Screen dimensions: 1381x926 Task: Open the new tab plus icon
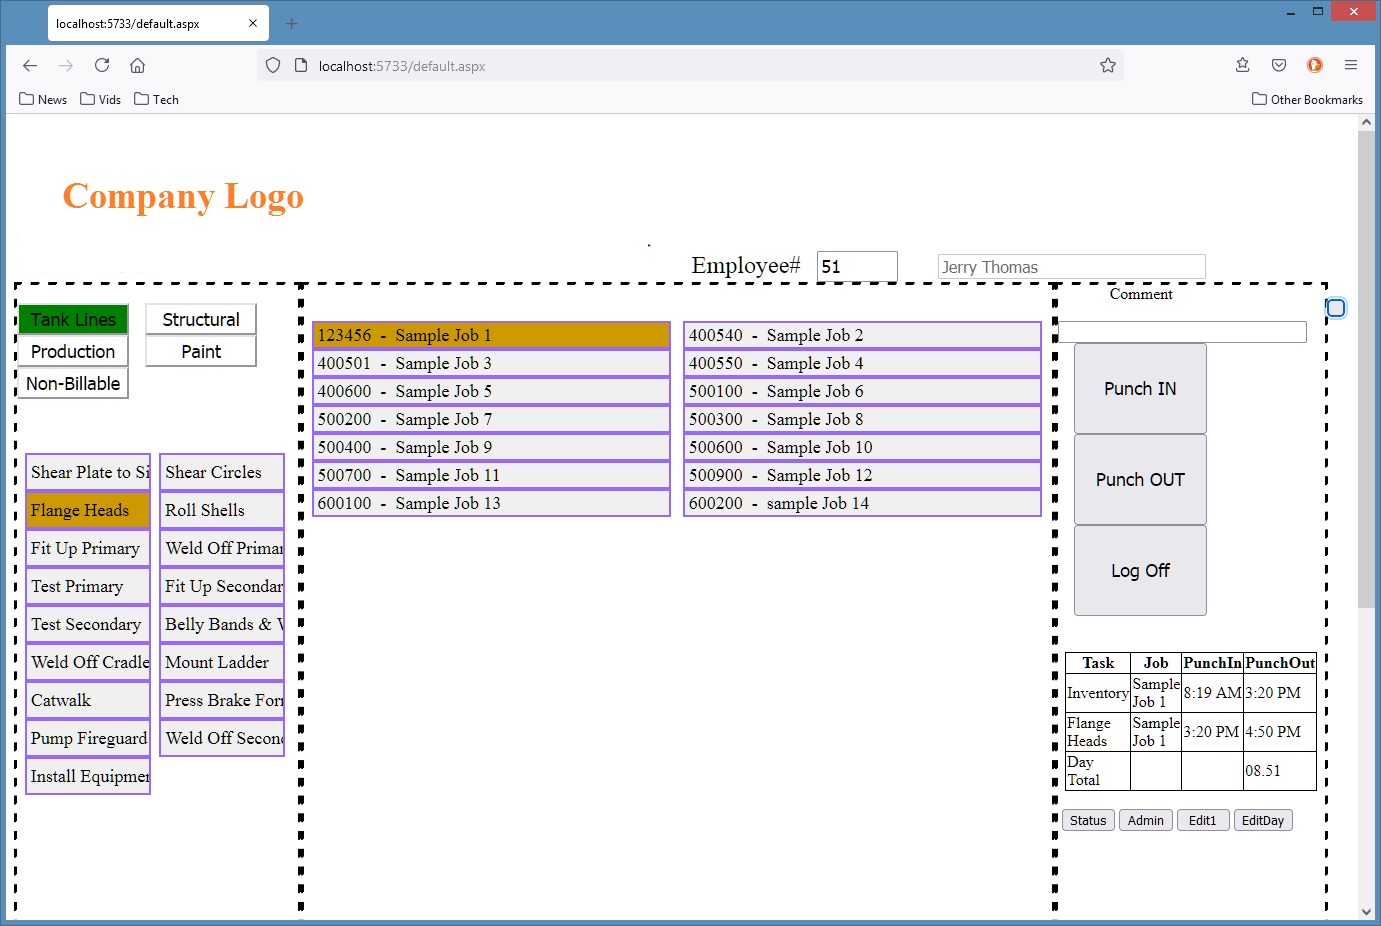click(x=292, y=24)
